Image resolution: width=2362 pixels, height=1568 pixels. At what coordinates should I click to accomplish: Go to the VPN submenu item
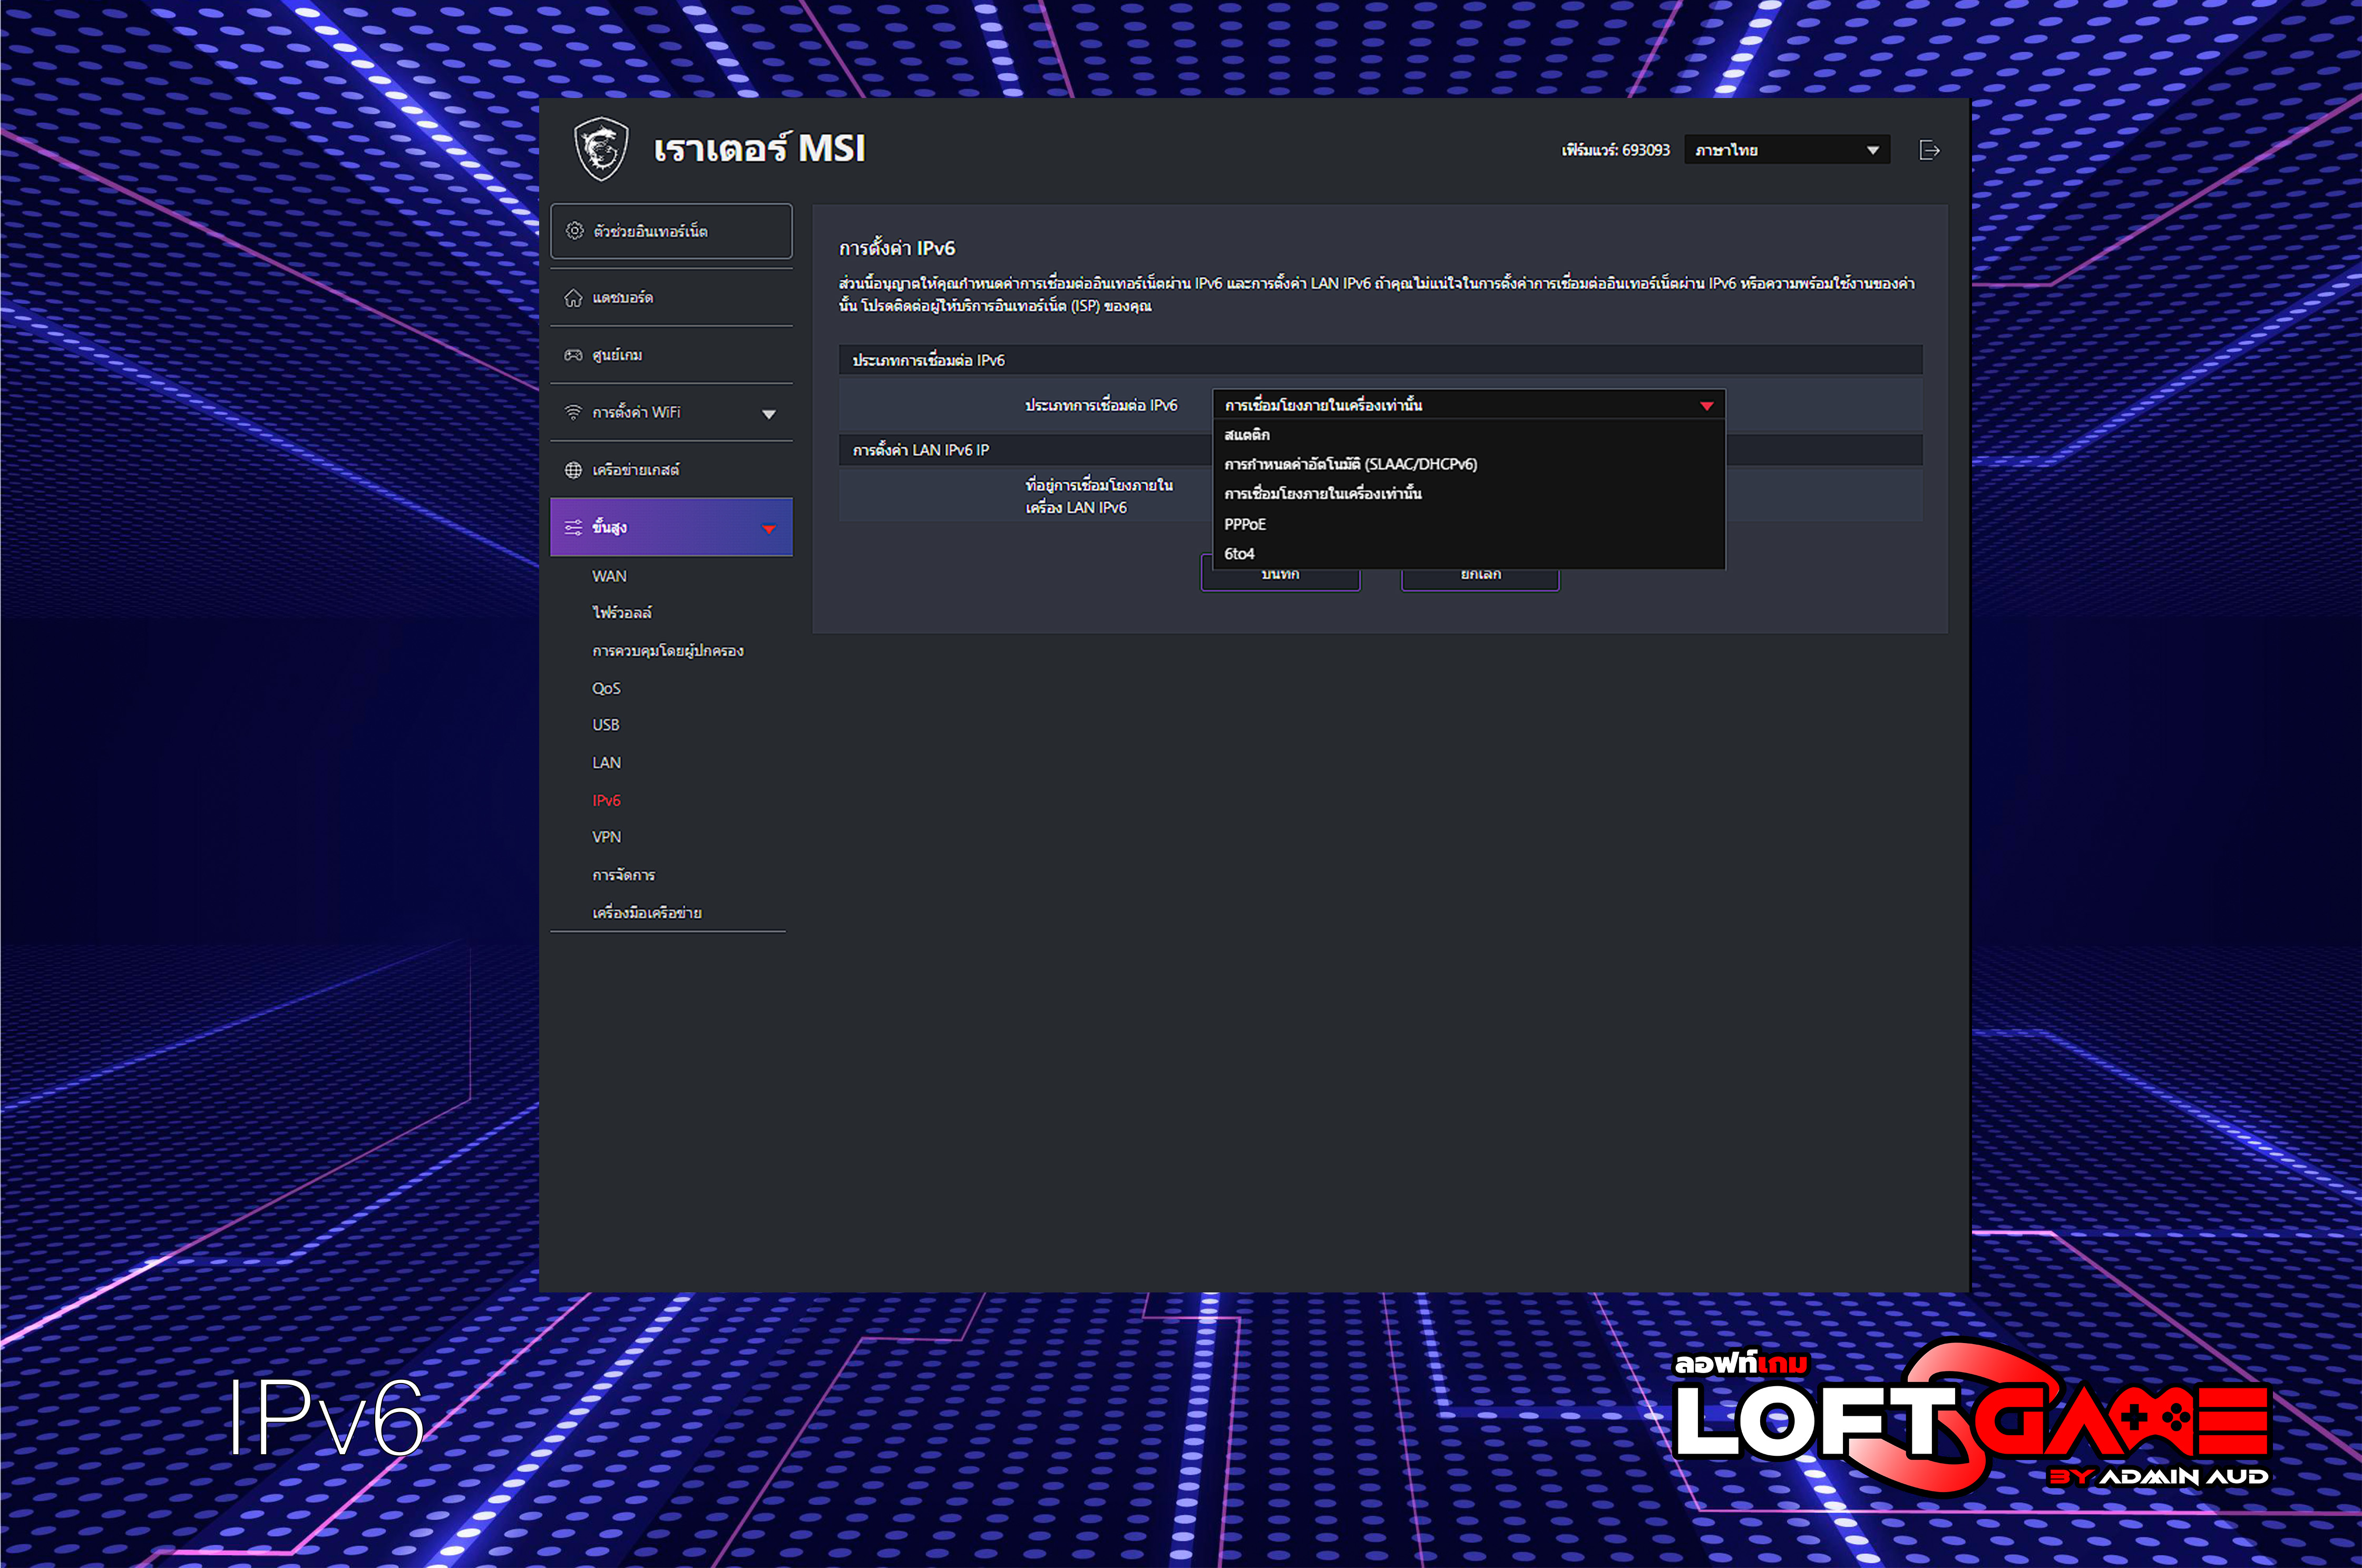pyautogui.click(x=606, y=837)
